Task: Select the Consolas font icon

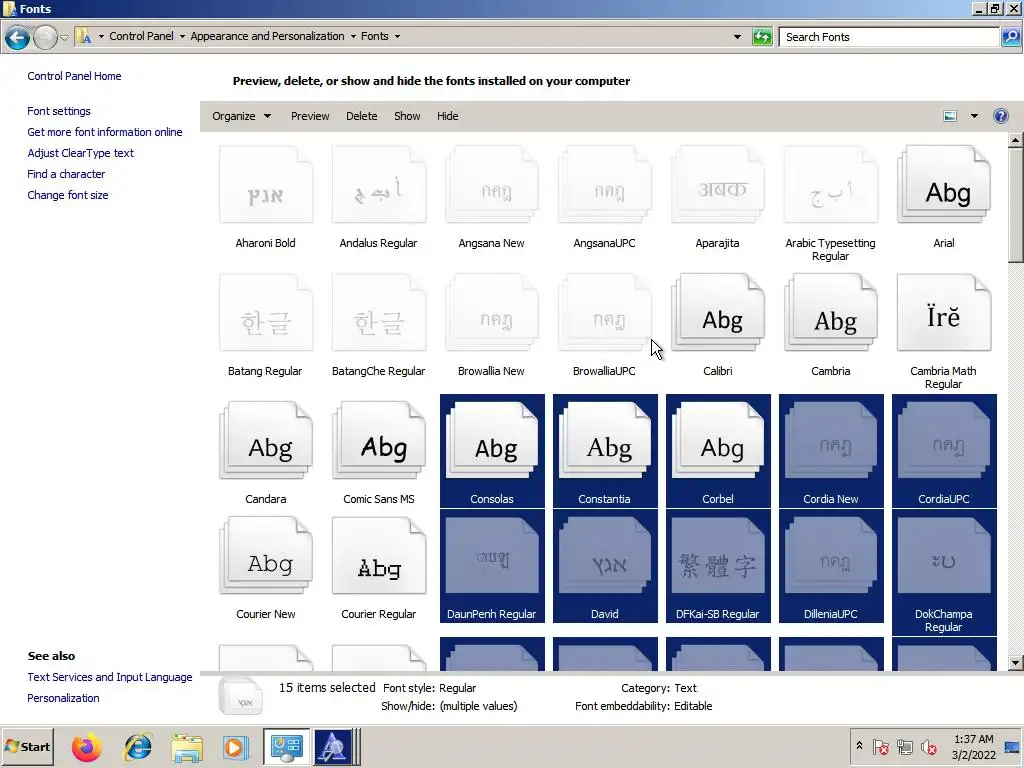Action: pyautogui.click(x=492, y=441)
